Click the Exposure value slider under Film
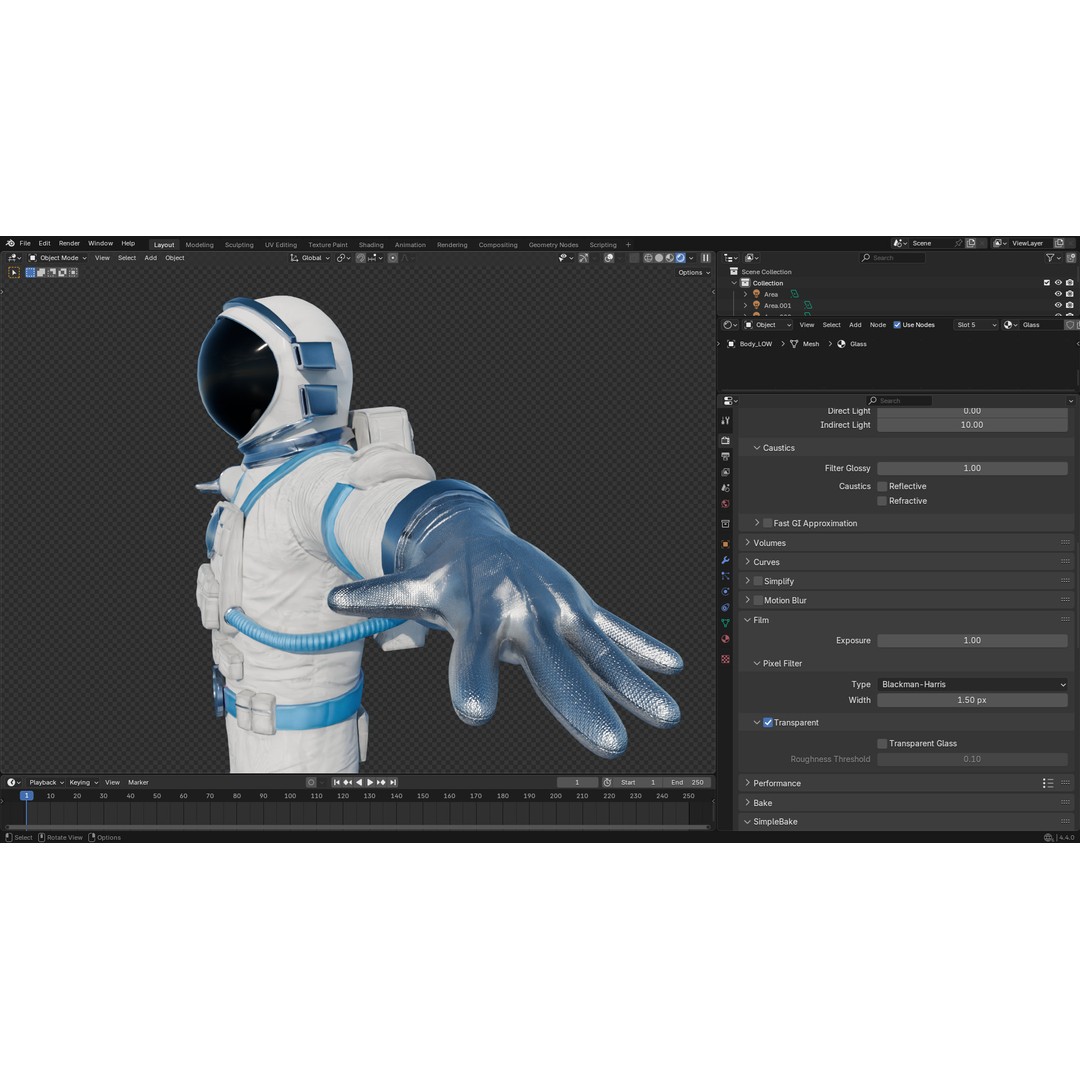 (971, 640)
